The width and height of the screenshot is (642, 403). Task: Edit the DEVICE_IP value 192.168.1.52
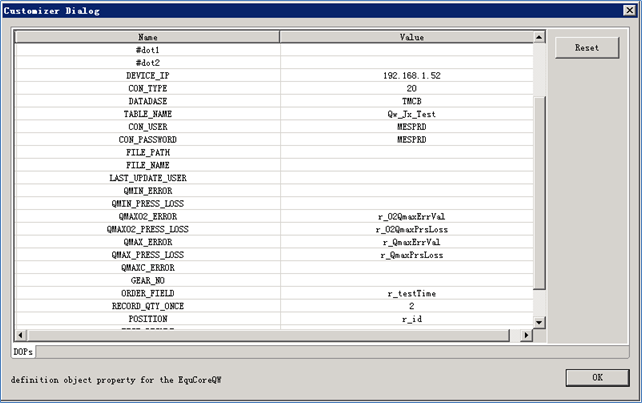tap(411, 76)
